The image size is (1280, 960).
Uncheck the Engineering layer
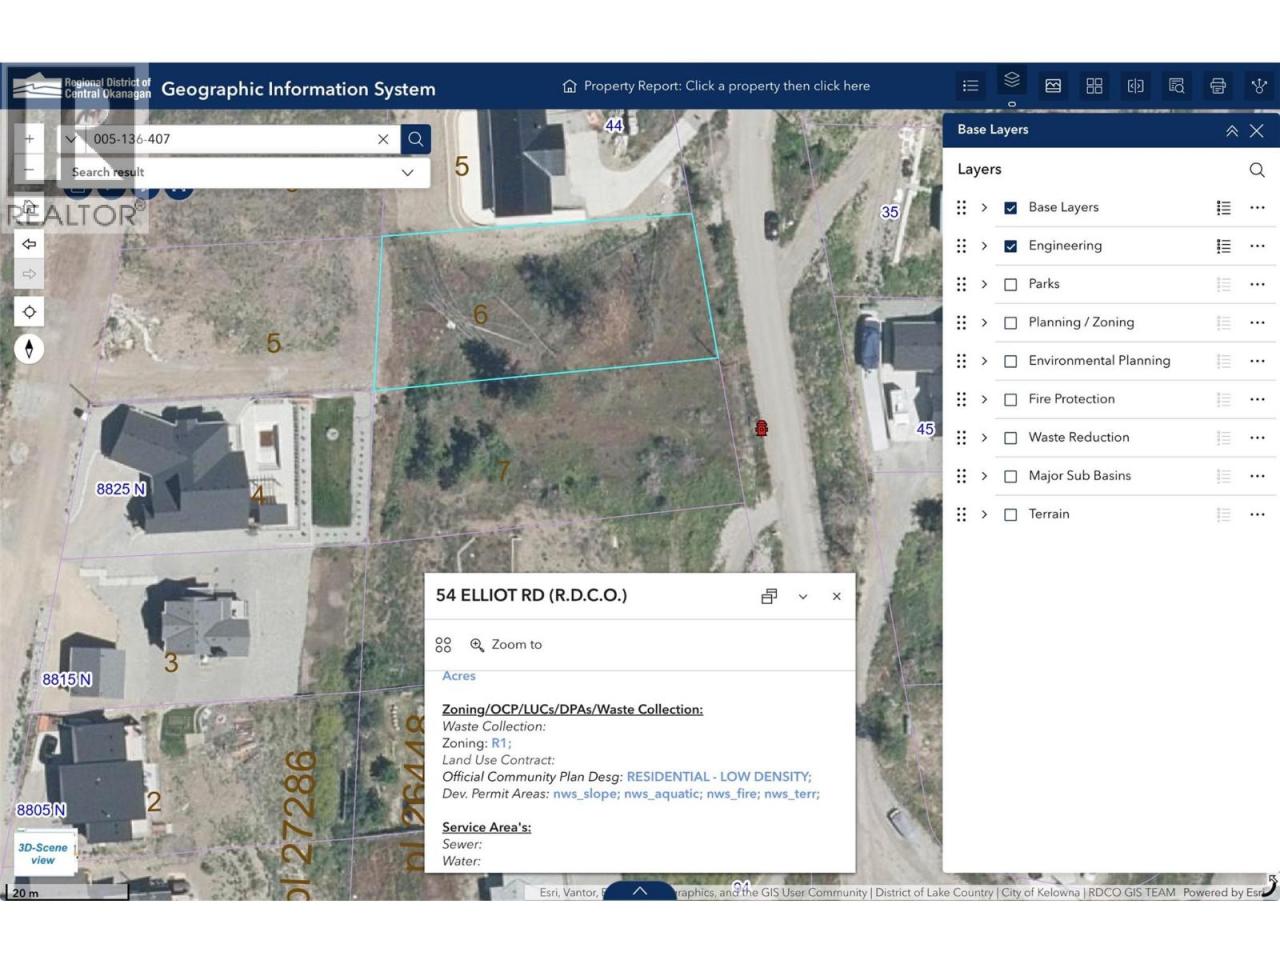[x=1010, y=246]
